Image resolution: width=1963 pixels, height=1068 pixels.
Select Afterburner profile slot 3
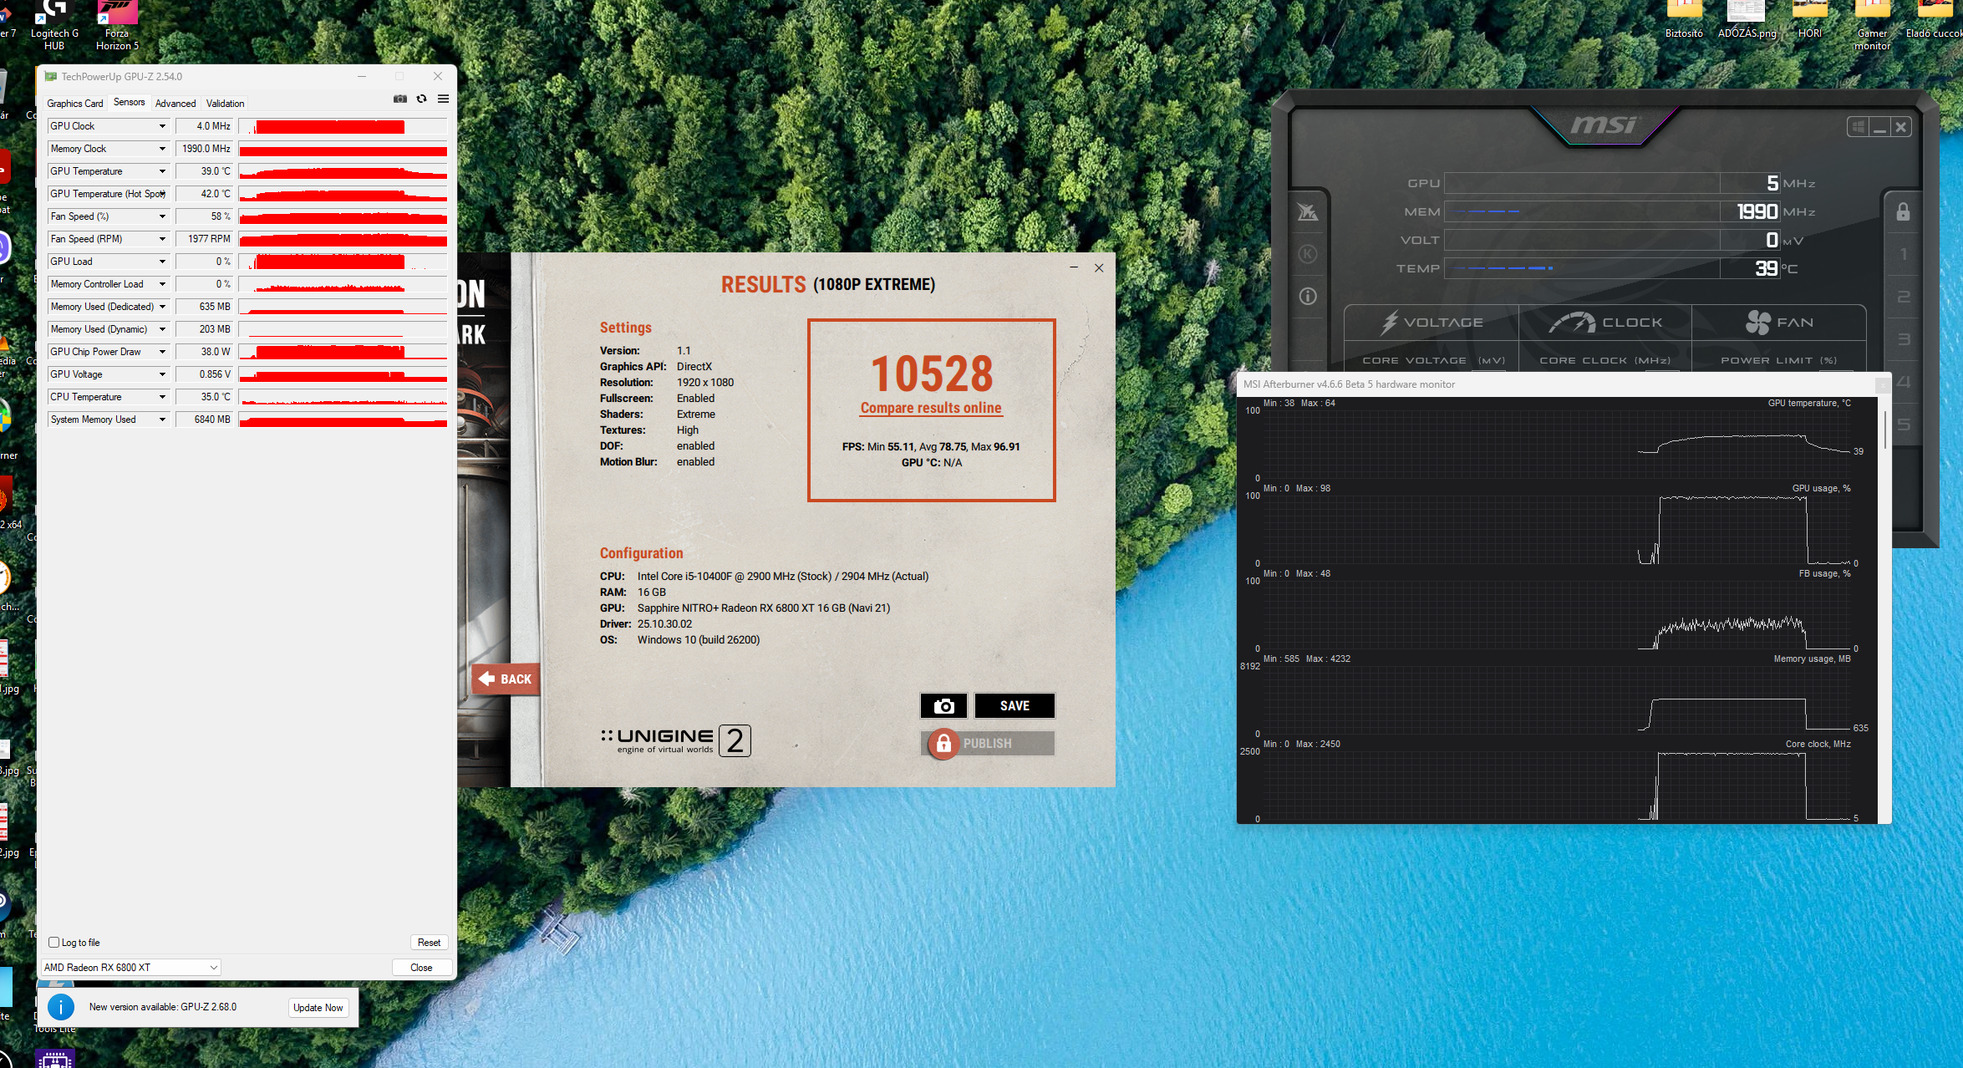[x=1903, y=340]
